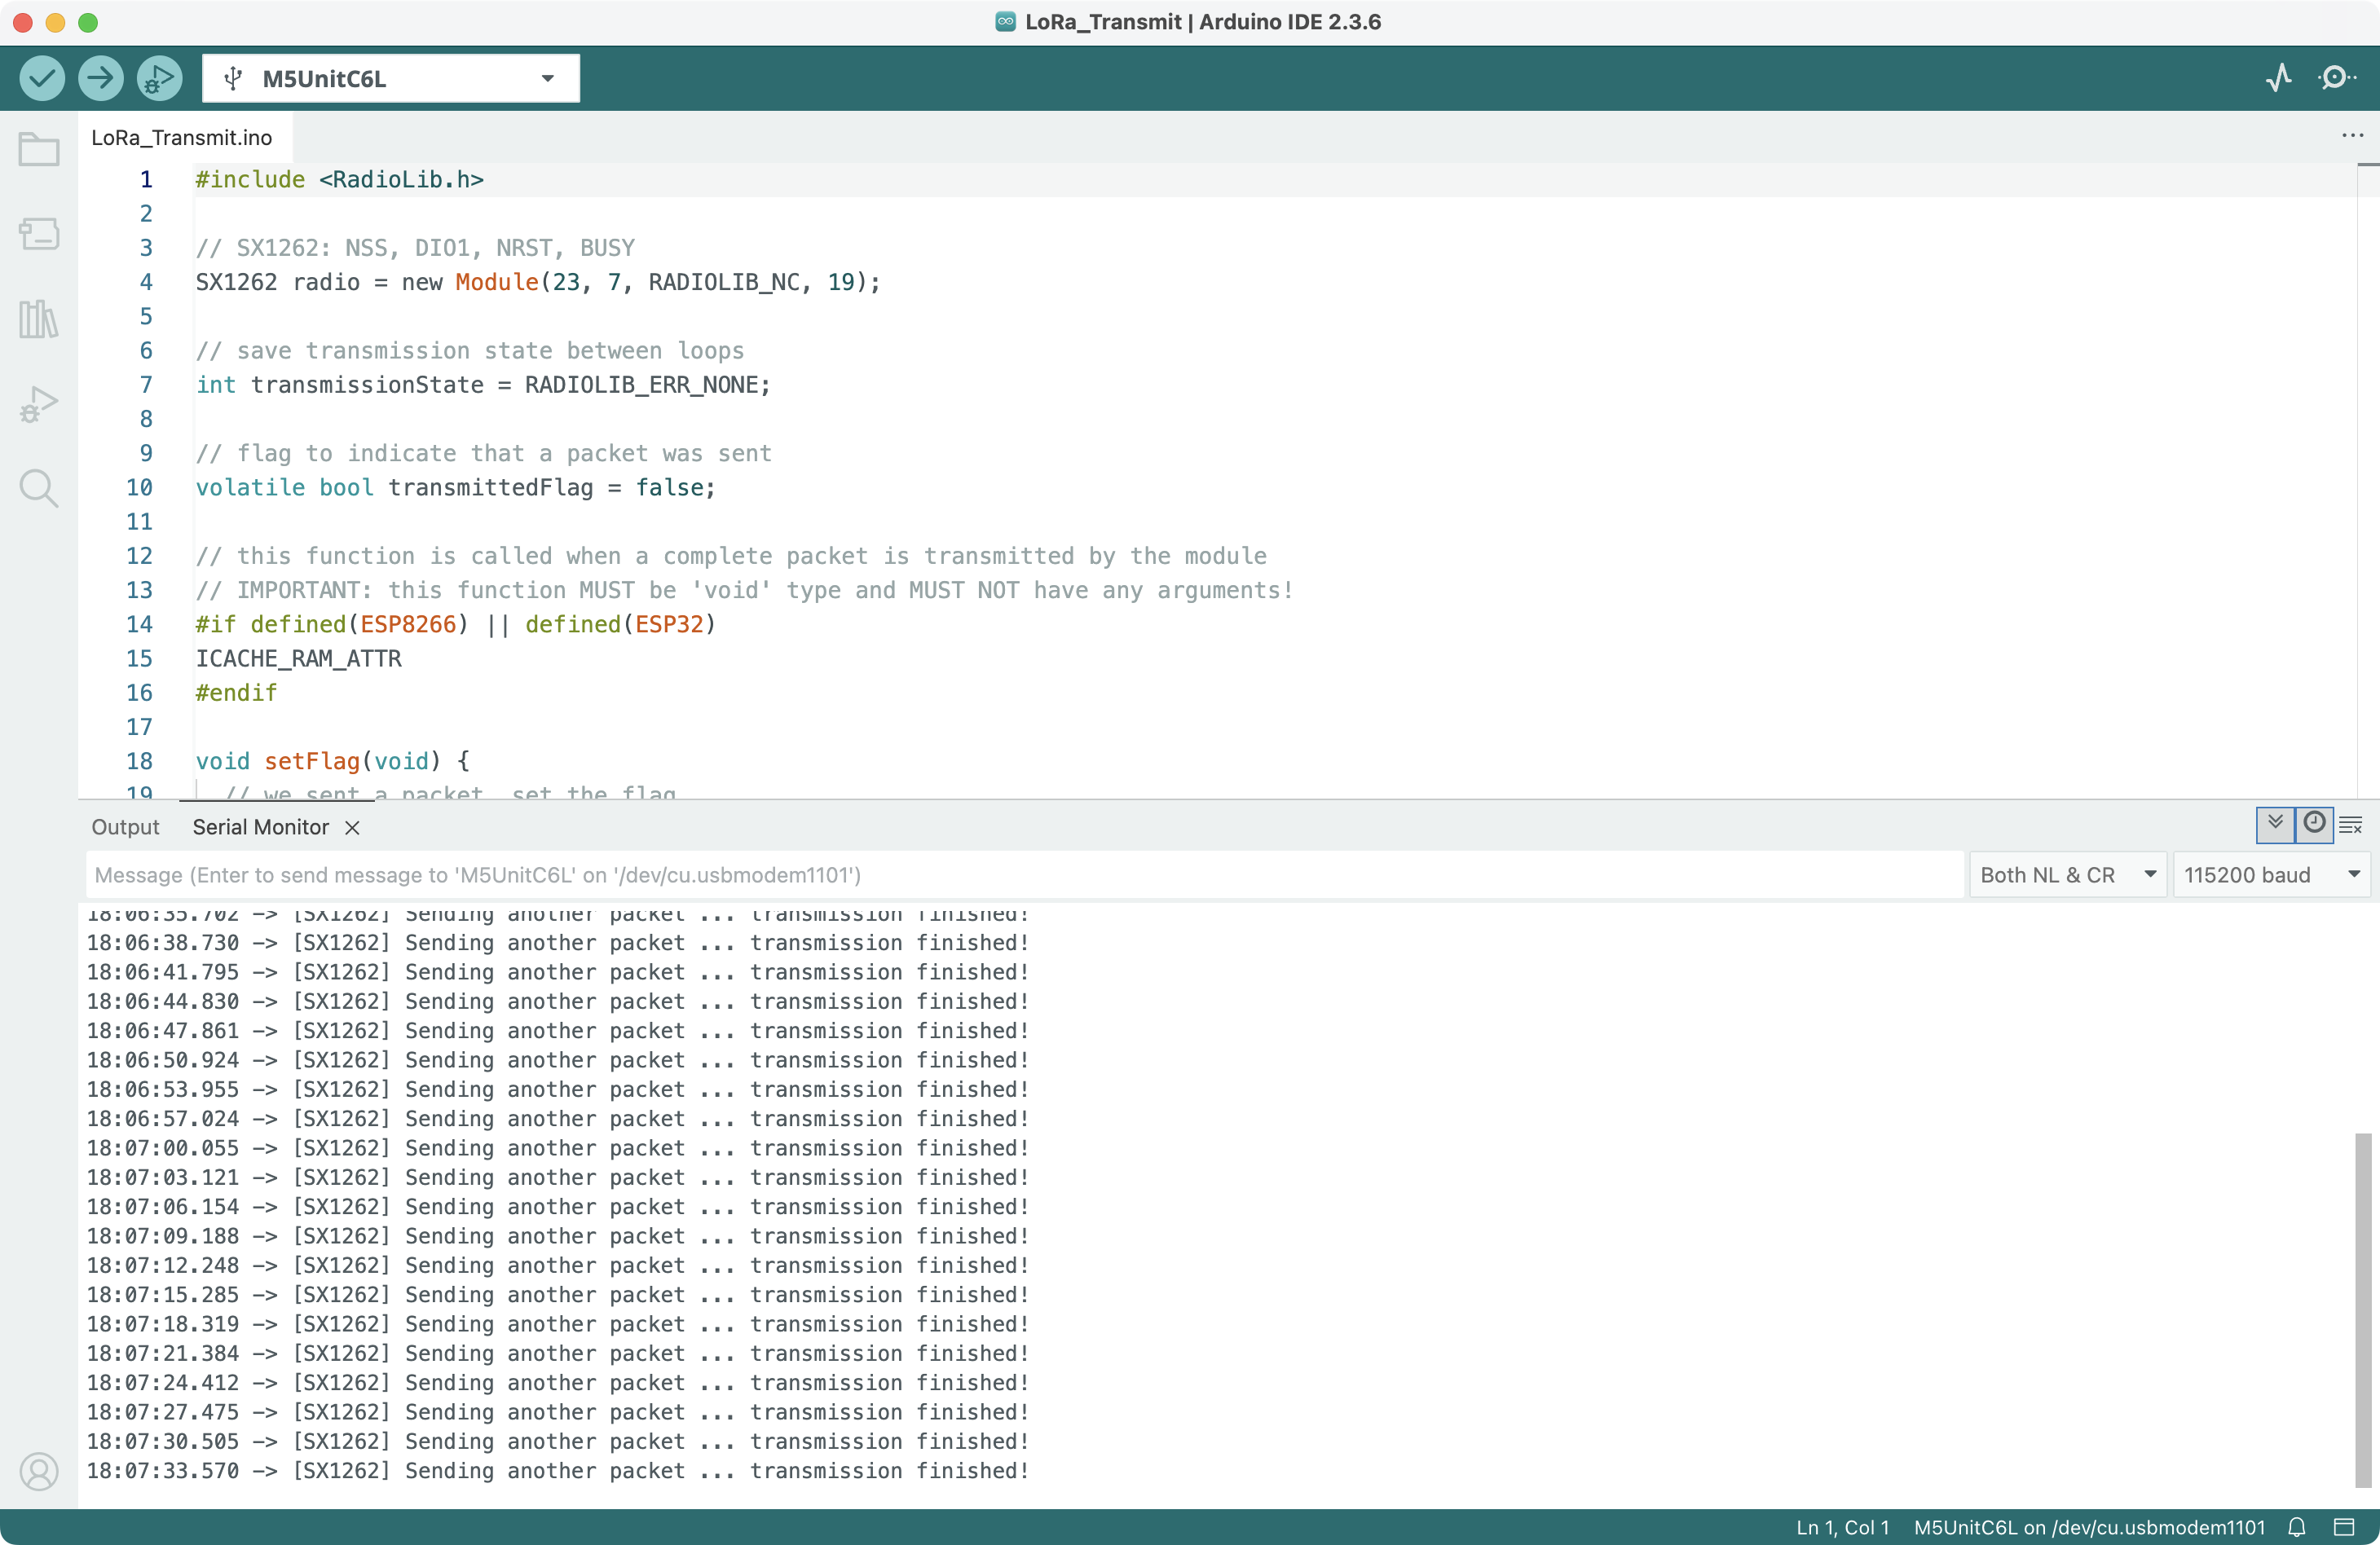Toggle autoscroll in Serial Monitor
Screen dimensions: 2380x1545
[2275, 824]
